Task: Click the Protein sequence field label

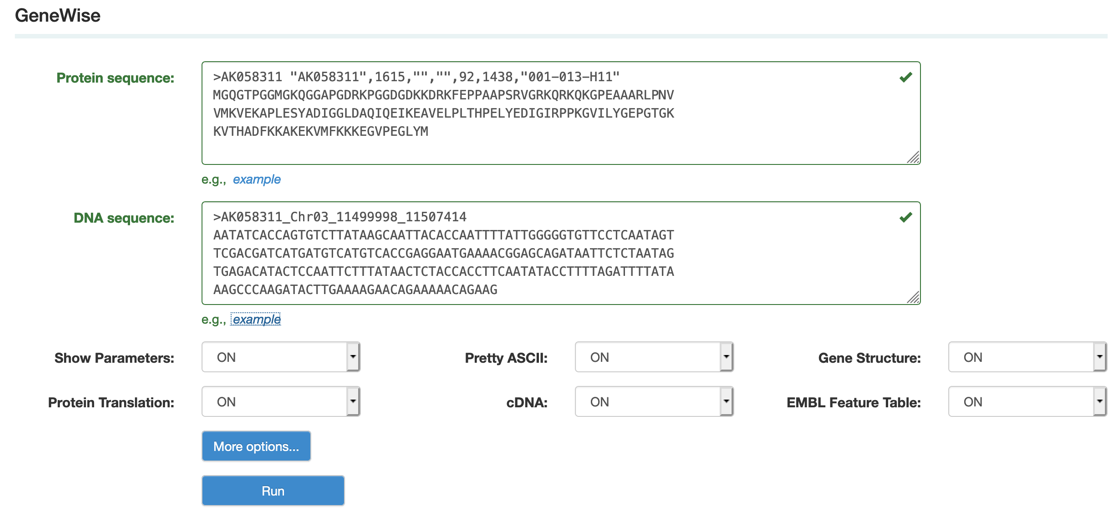Action: [115, 78]
